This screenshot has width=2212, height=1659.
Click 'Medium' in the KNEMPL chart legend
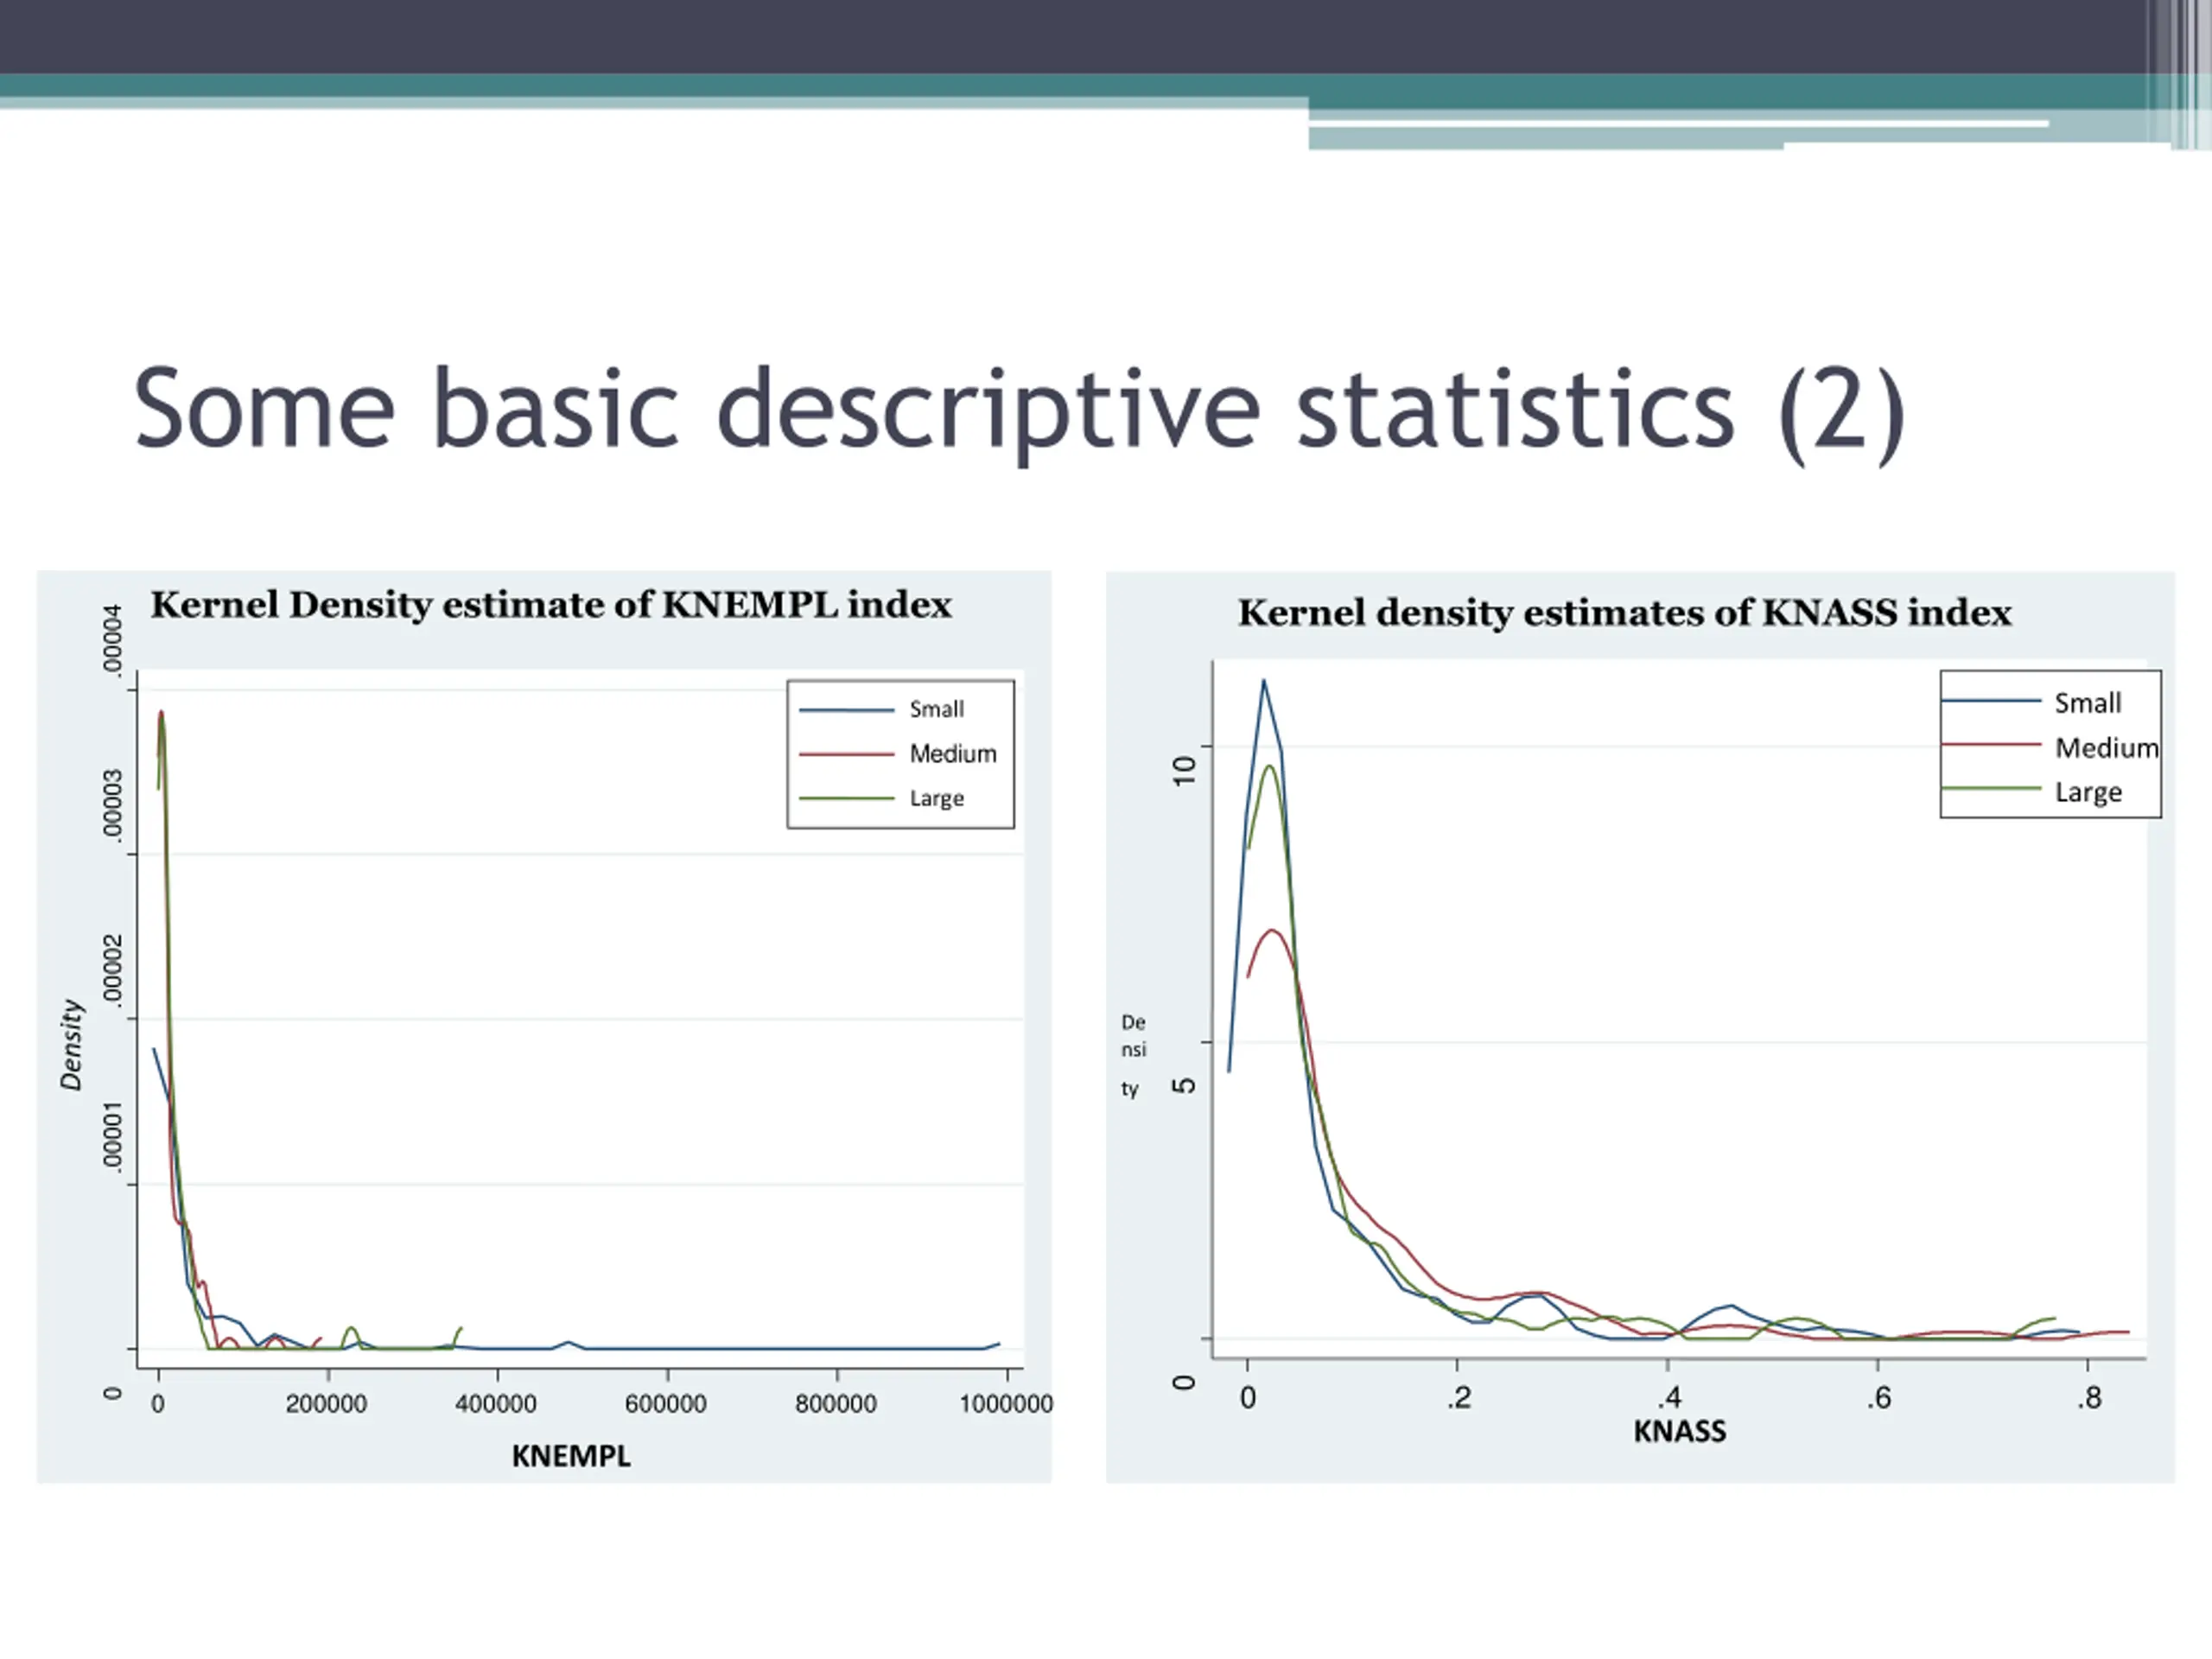click(x=953, y=753)
